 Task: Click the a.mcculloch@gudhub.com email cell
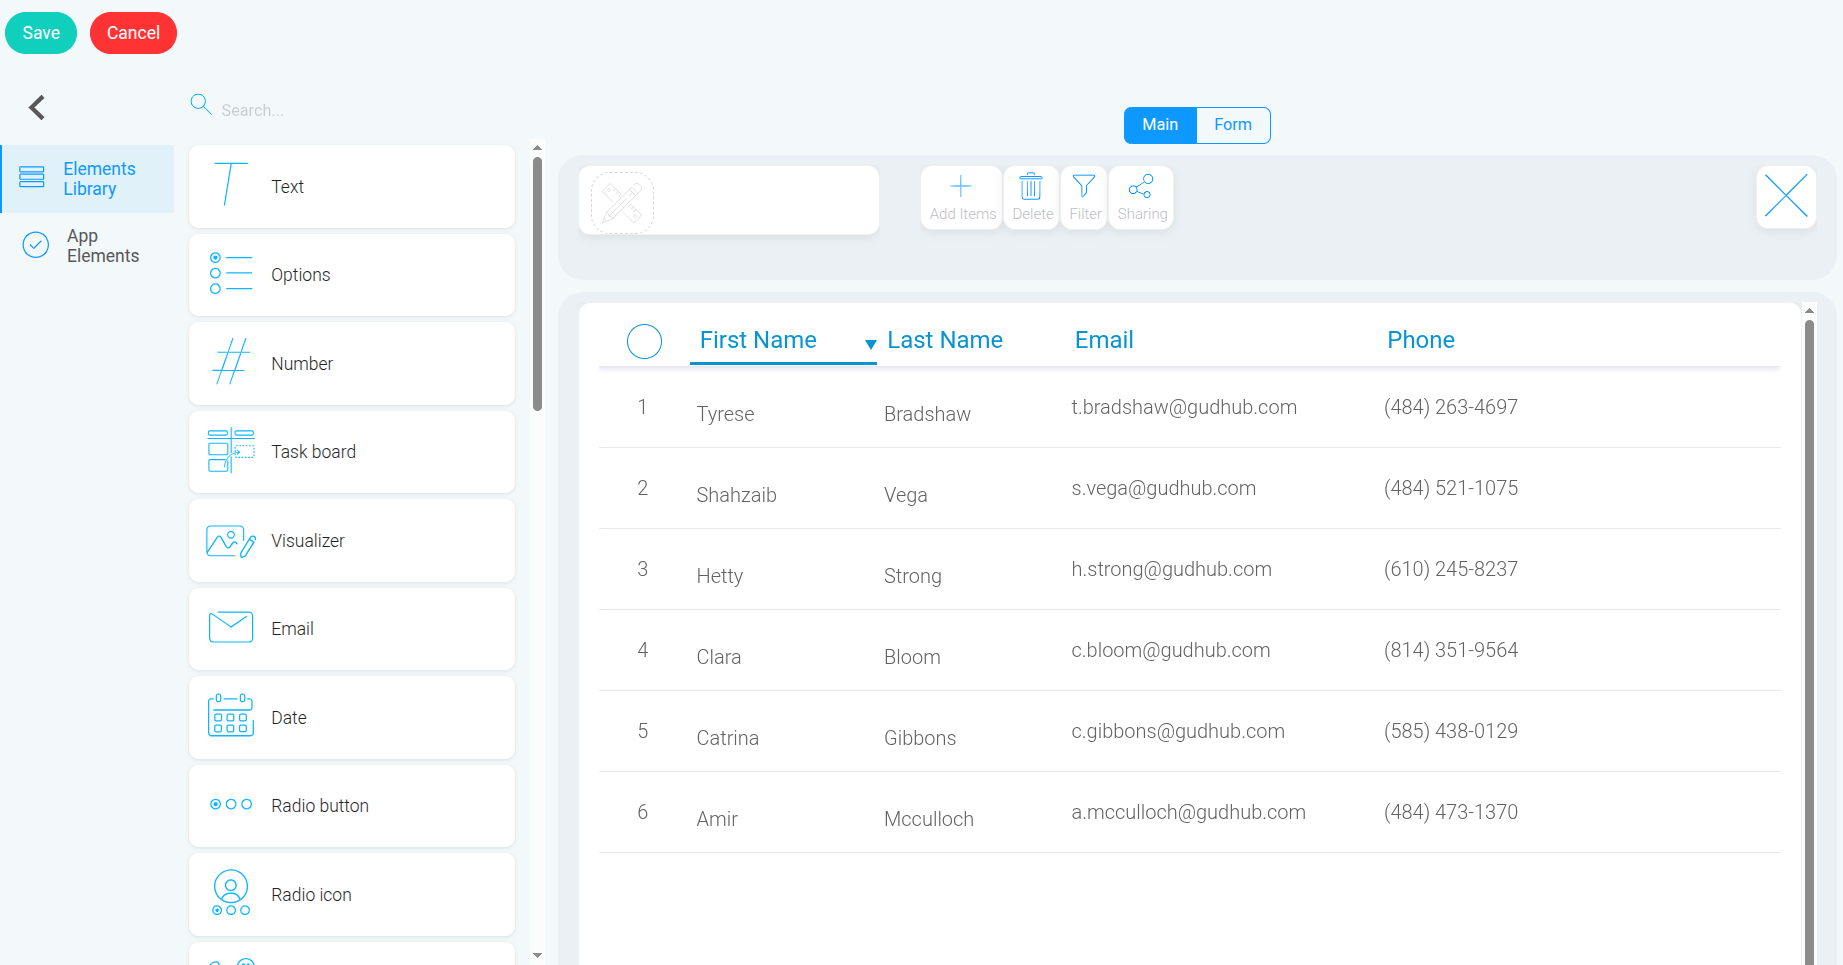(1188, 812)
